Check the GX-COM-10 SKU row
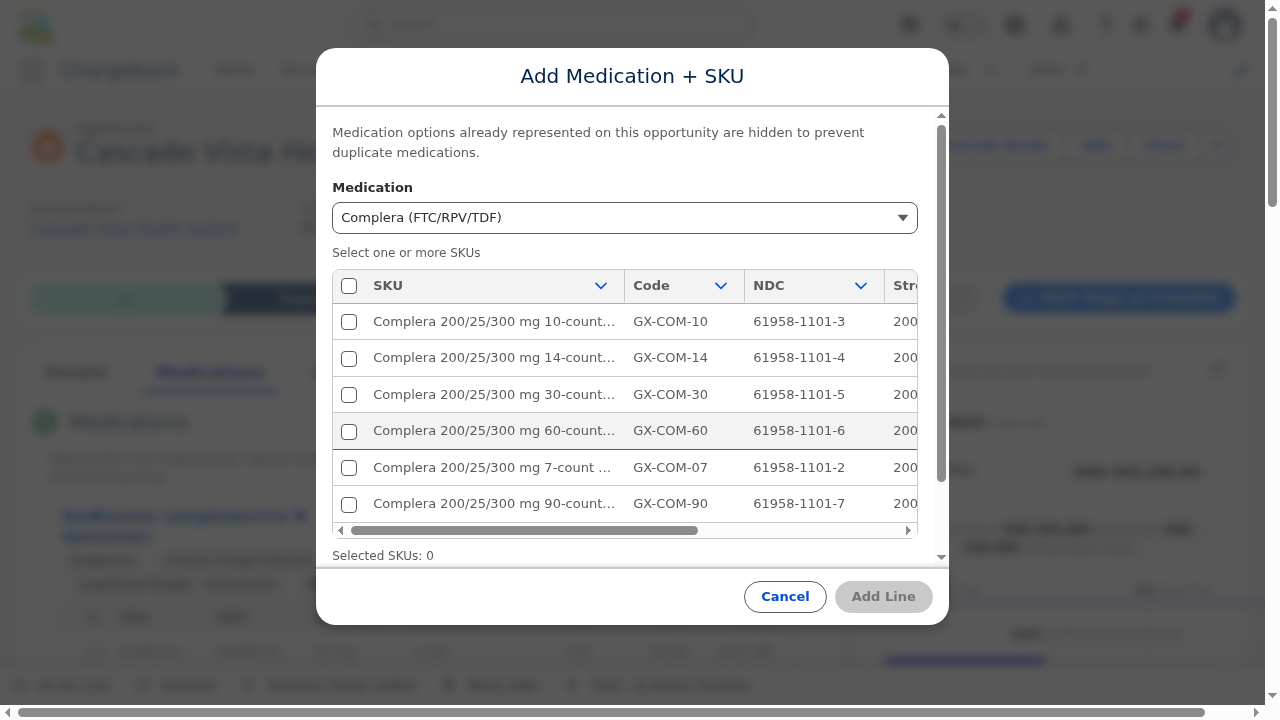Screen dimensions: 1280x720 pyautogui.click(x=349, y=322)
